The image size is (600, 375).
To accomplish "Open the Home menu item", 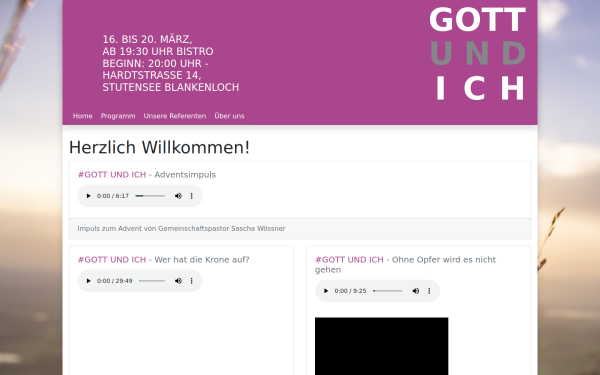I will [x=83, y=116].
